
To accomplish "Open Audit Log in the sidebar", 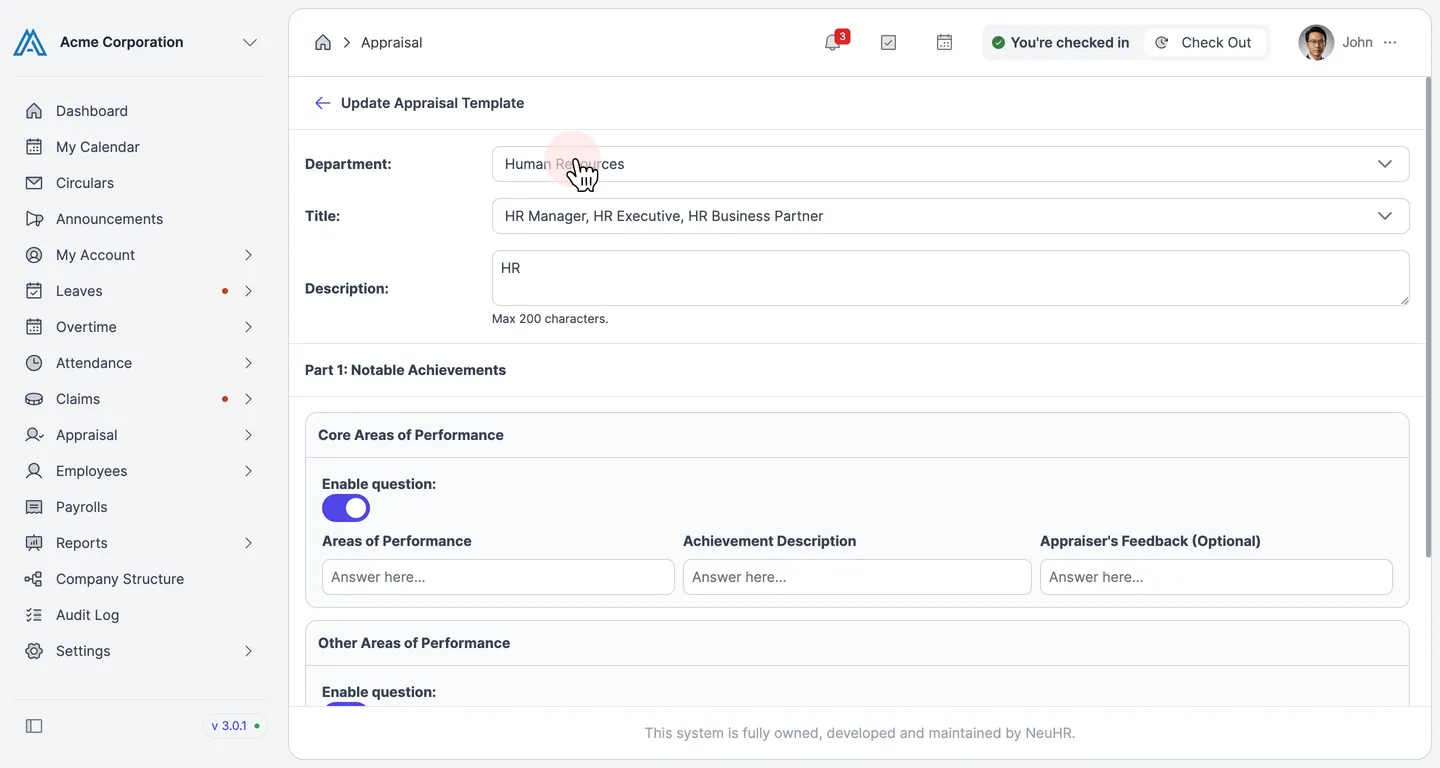I will tap(88, 615).
